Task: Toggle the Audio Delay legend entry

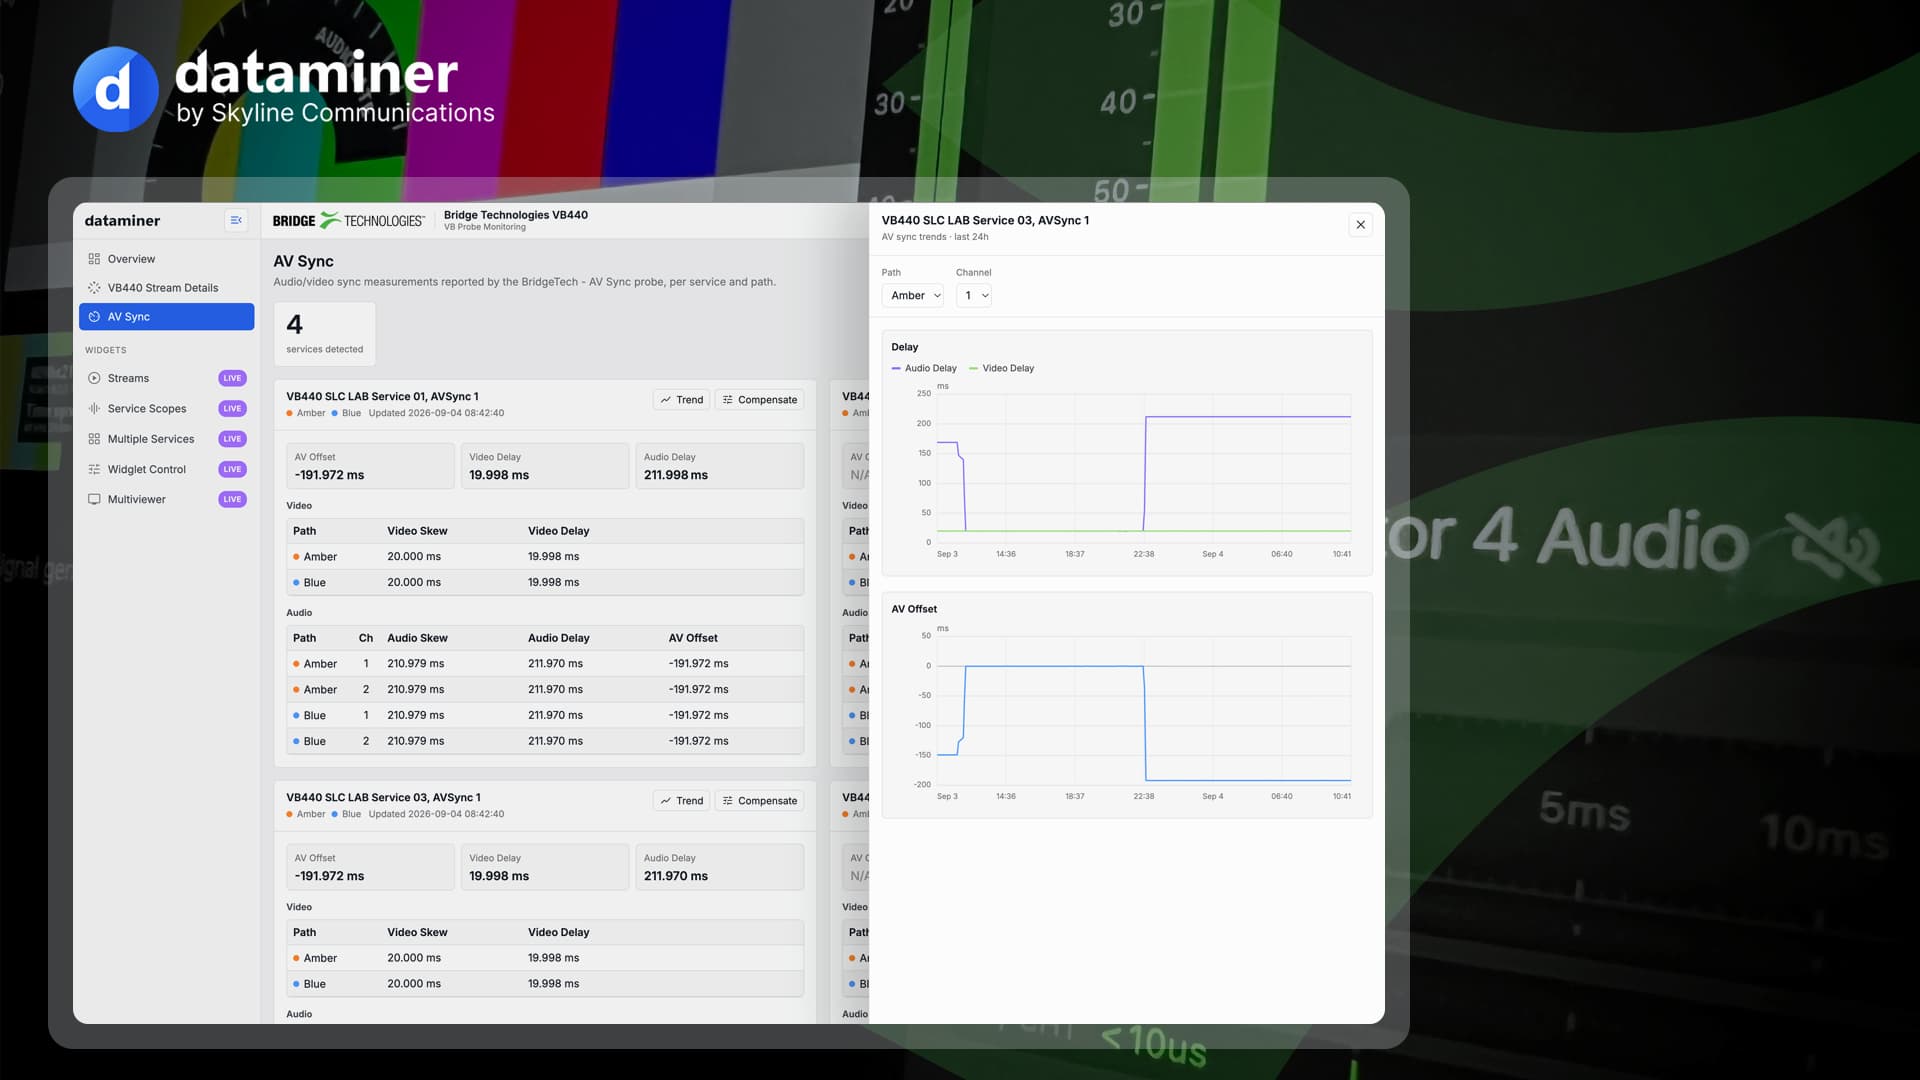Action: 924,369
